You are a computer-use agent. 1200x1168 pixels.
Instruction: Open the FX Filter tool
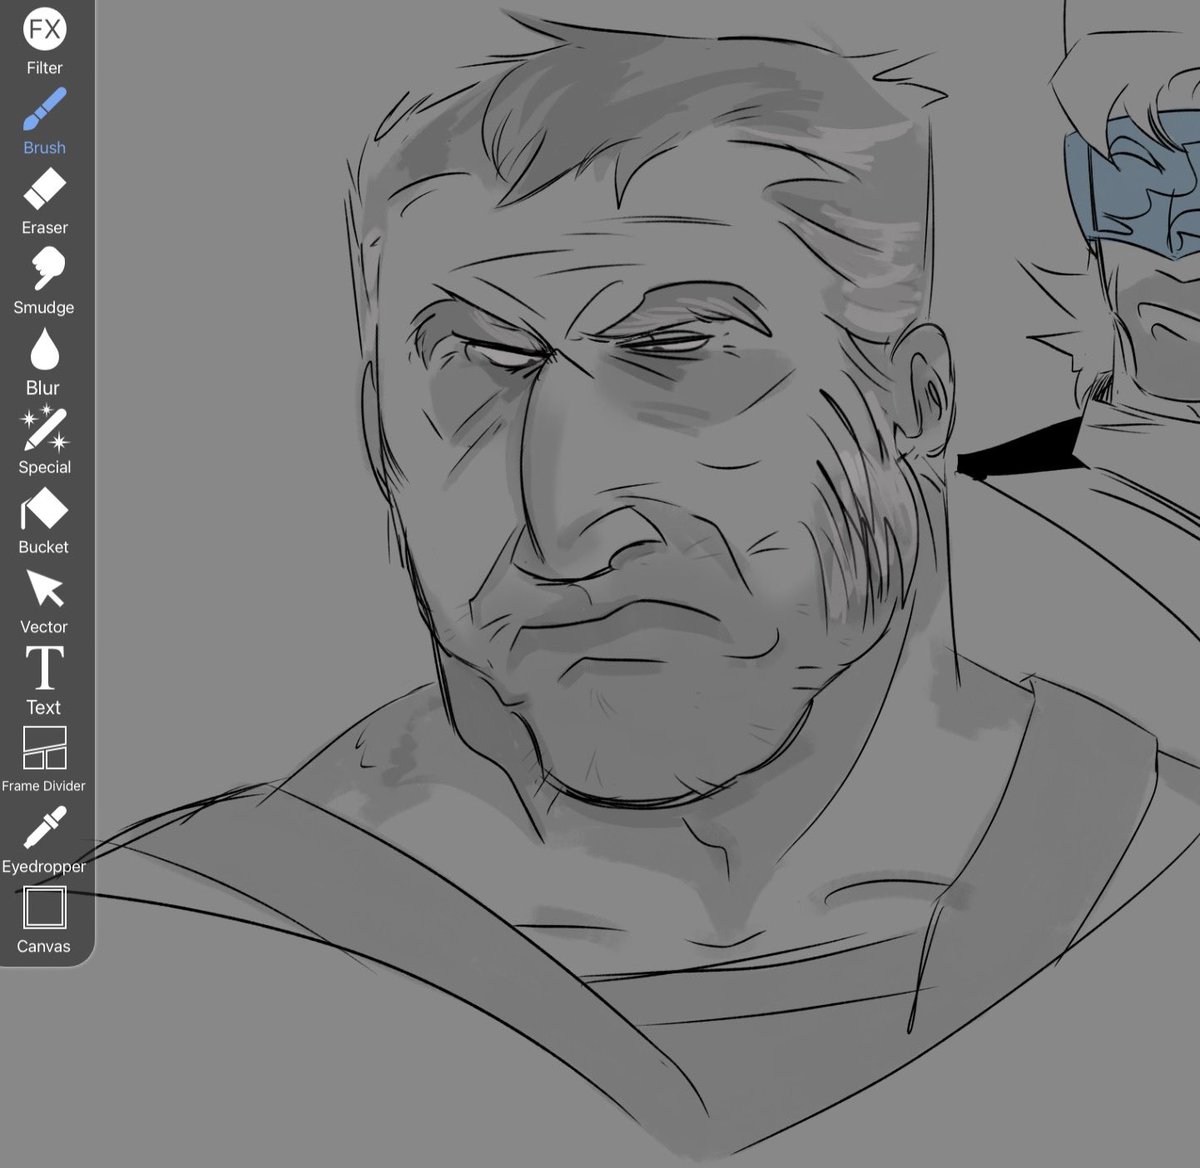tap(44, 41)
